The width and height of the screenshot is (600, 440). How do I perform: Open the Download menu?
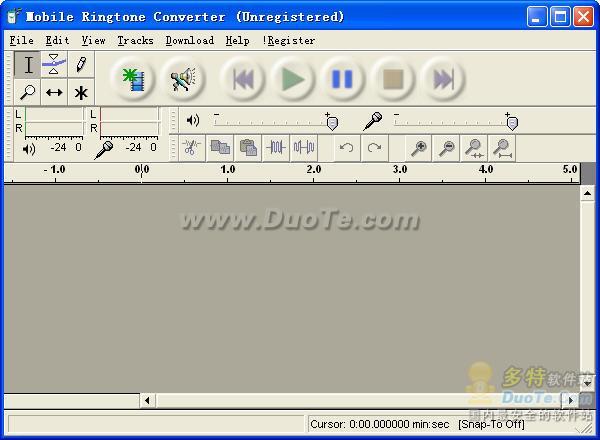click(x=190, y=40)
